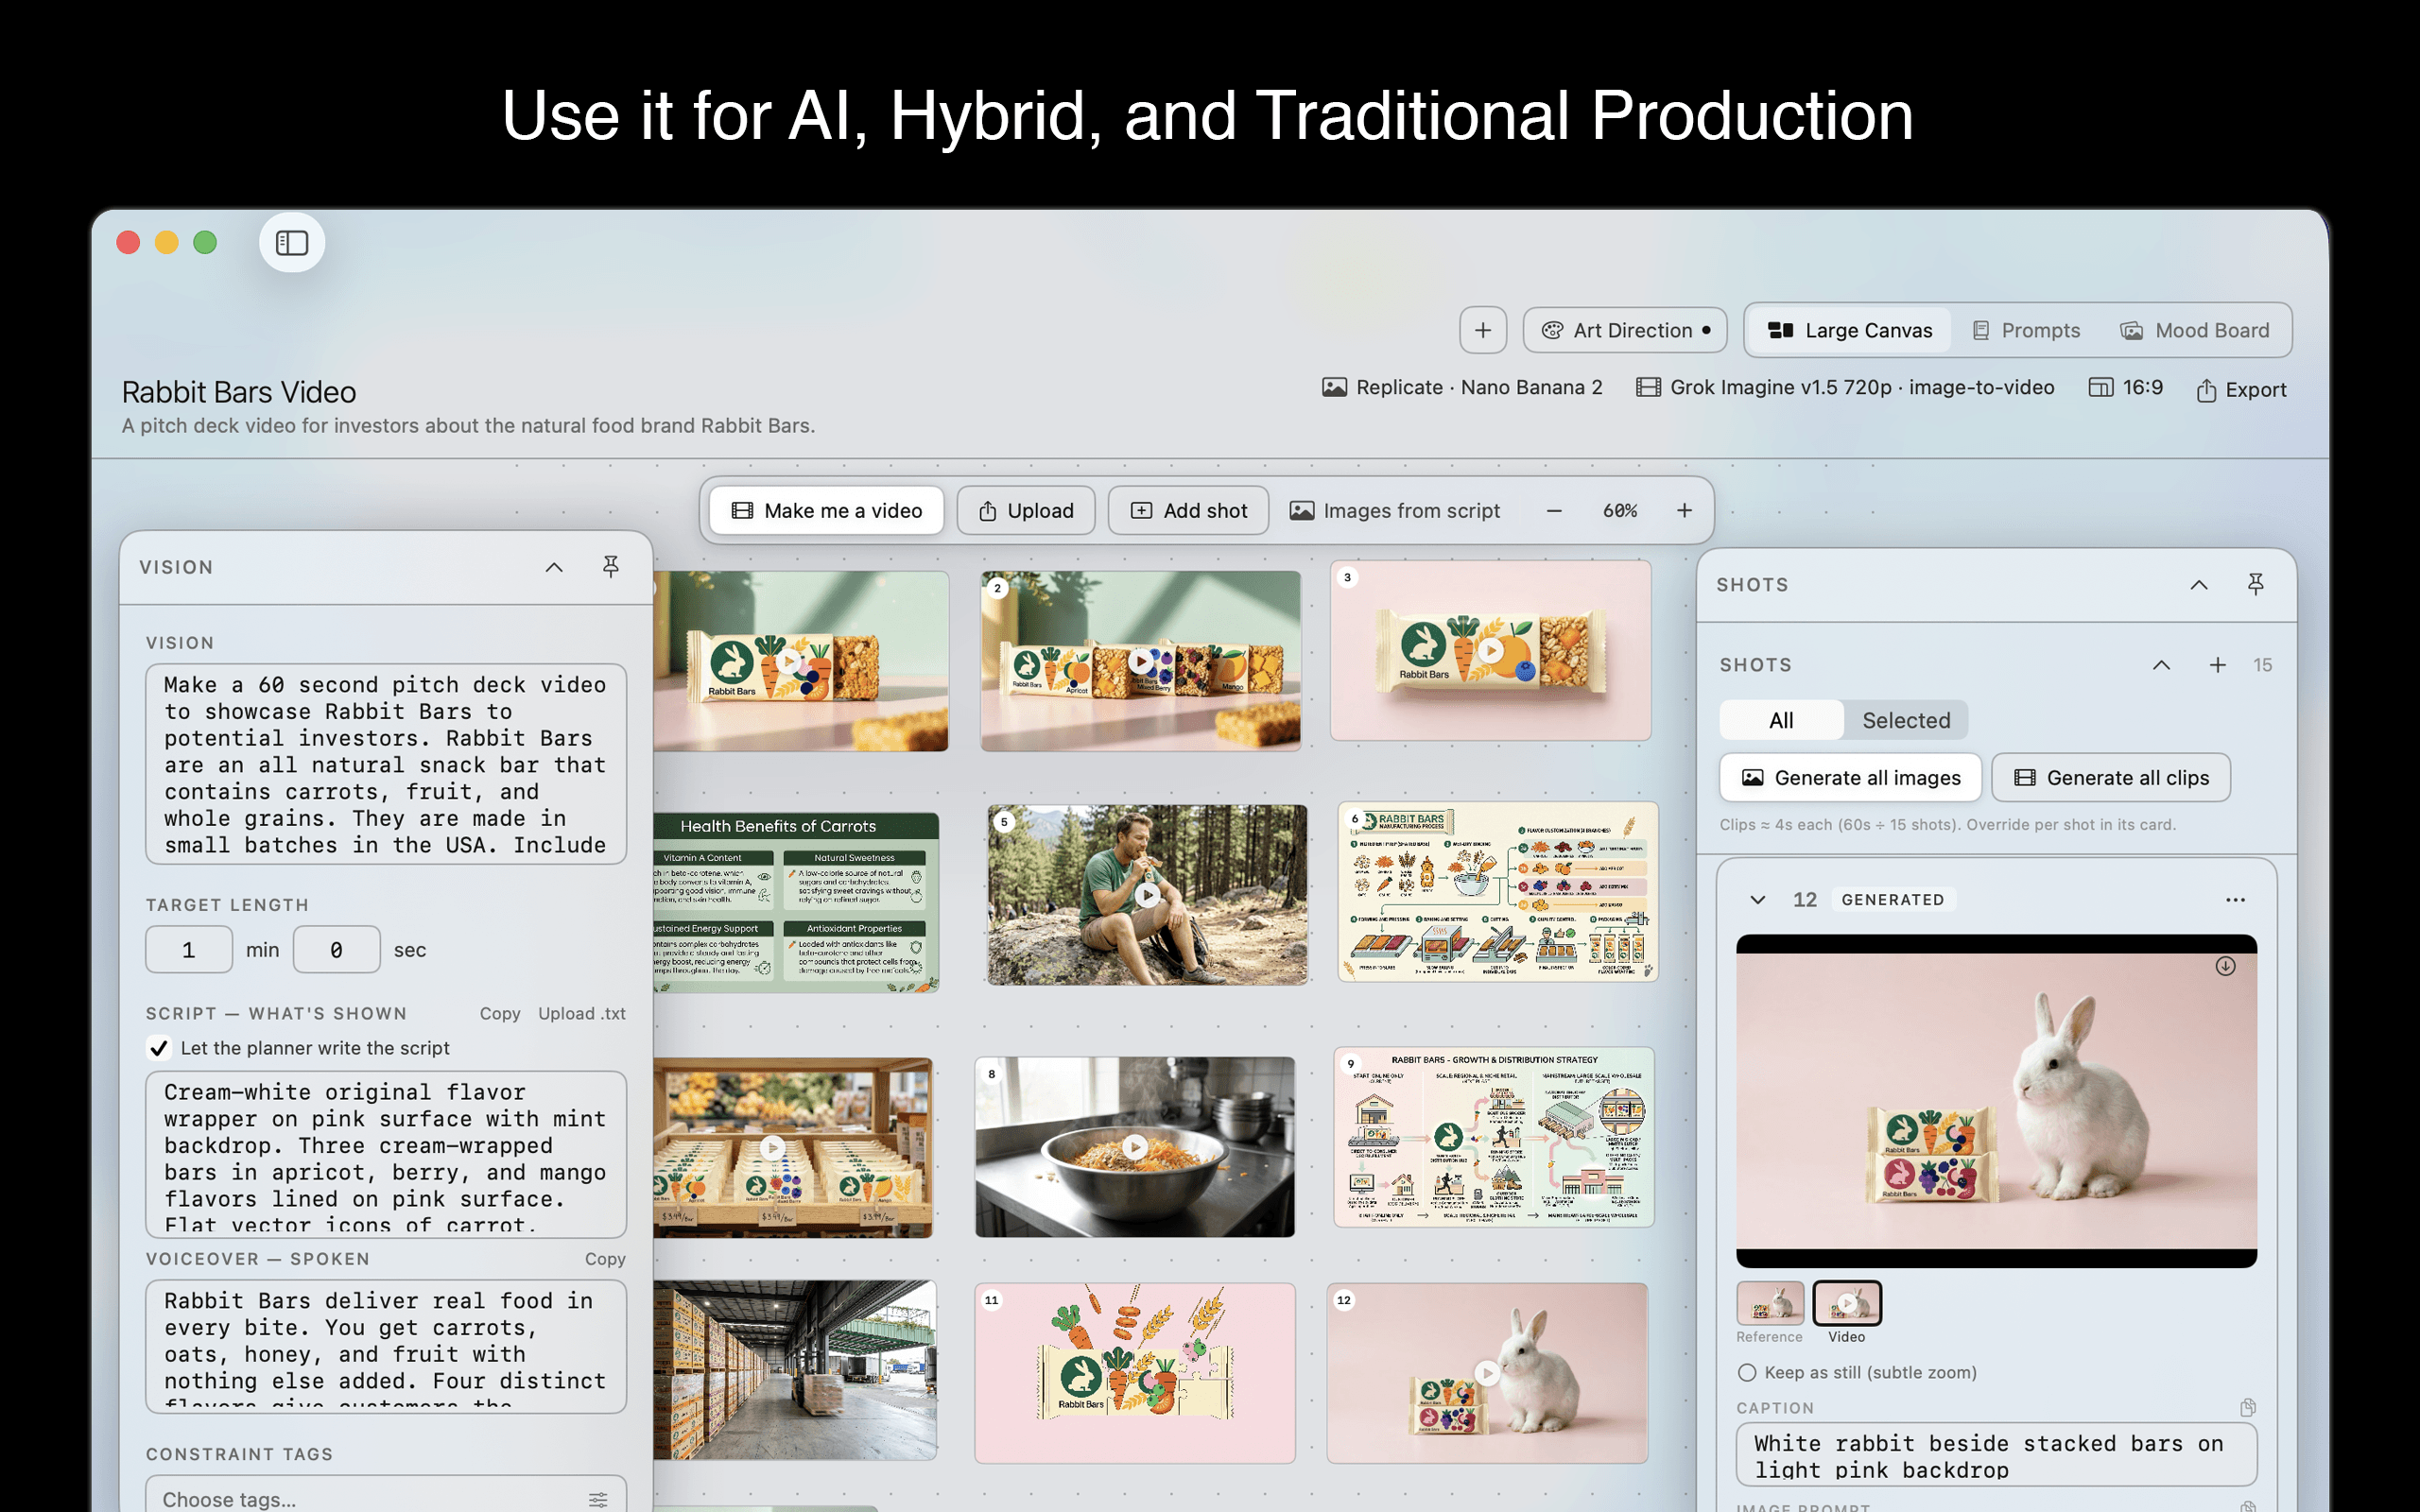Add a shot using plus beside 15
This screenshot has width=2420, height=1512.
tap(2218, 665)
